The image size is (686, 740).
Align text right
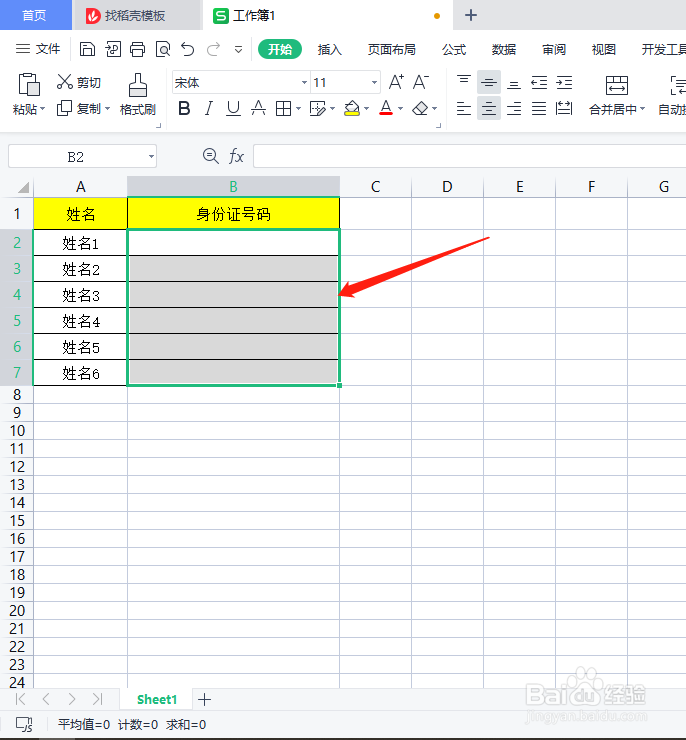click(x=514, y=109)
